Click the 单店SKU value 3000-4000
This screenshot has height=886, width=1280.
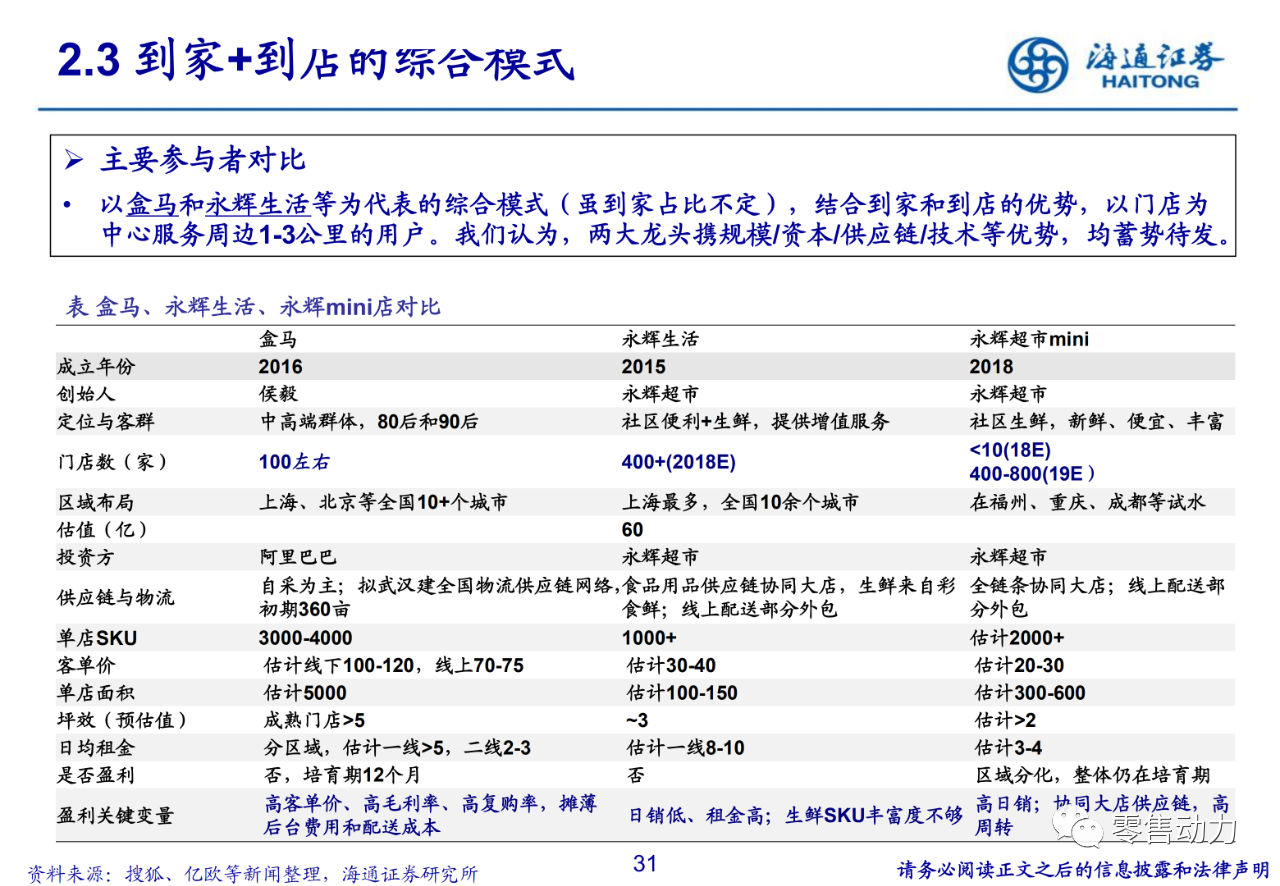tap(305, 638)
